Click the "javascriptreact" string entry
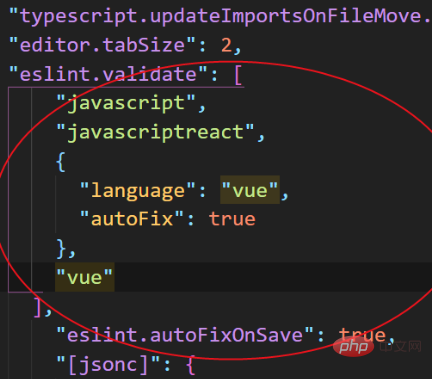Screen dimensions: 432x379 click(x=155, y=132)
